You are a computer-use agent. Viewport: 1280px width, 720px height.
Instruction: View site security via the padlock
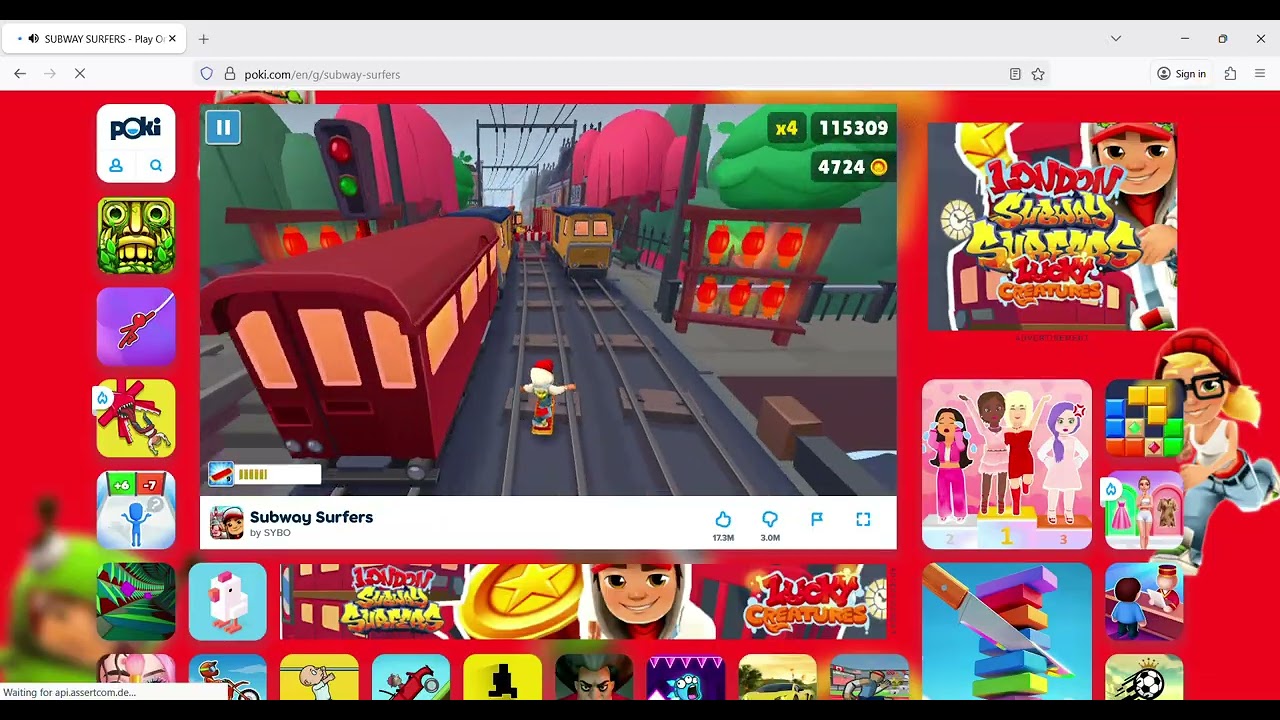pos(230,74)
